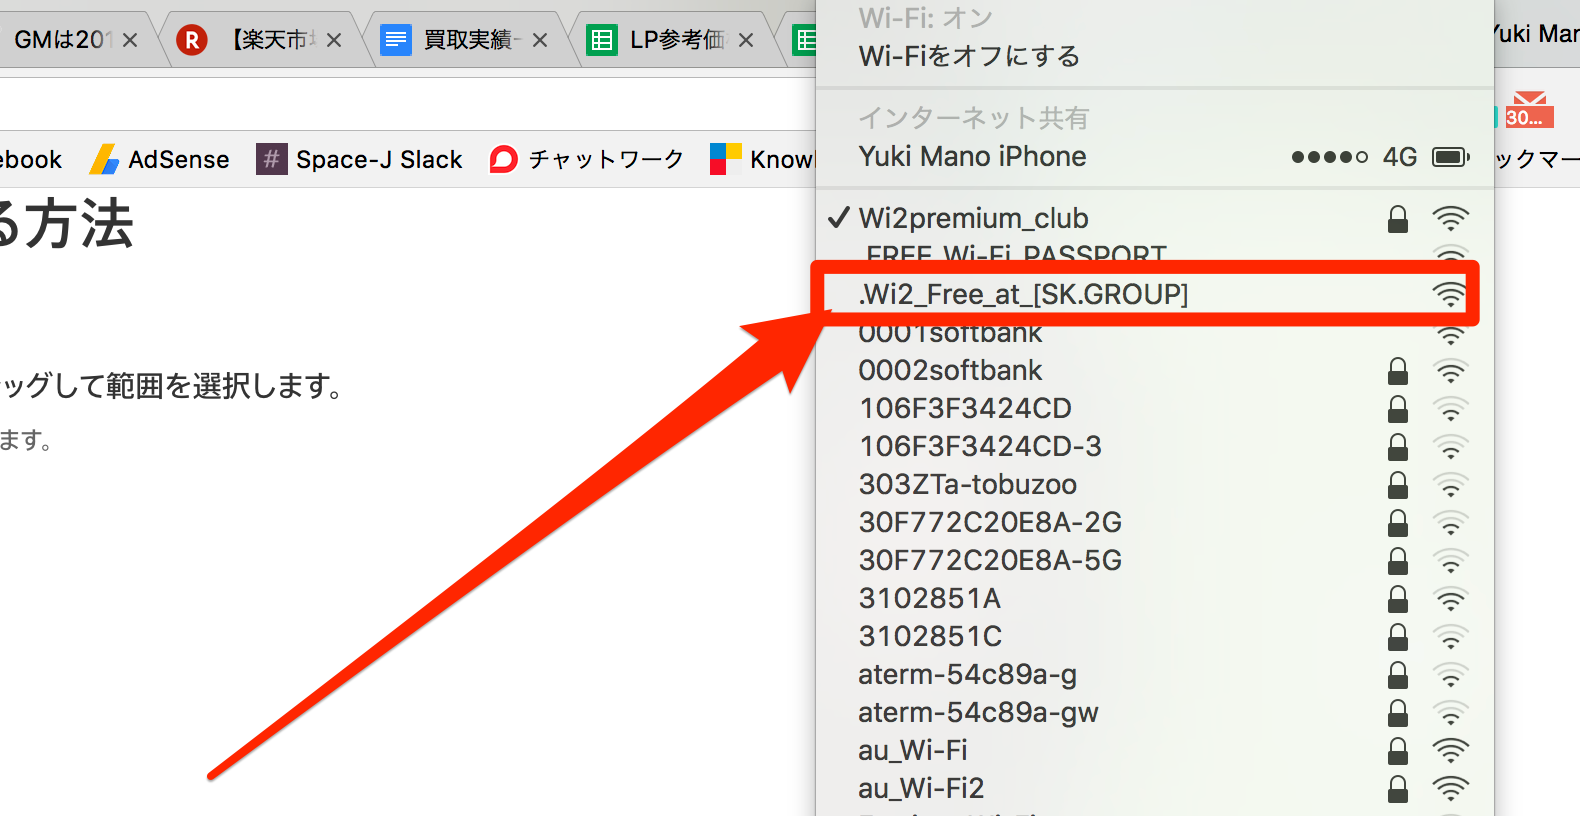Select the 303ZTa-tobuzoo network
1580x816 pixels.
tap(1155, 485)
